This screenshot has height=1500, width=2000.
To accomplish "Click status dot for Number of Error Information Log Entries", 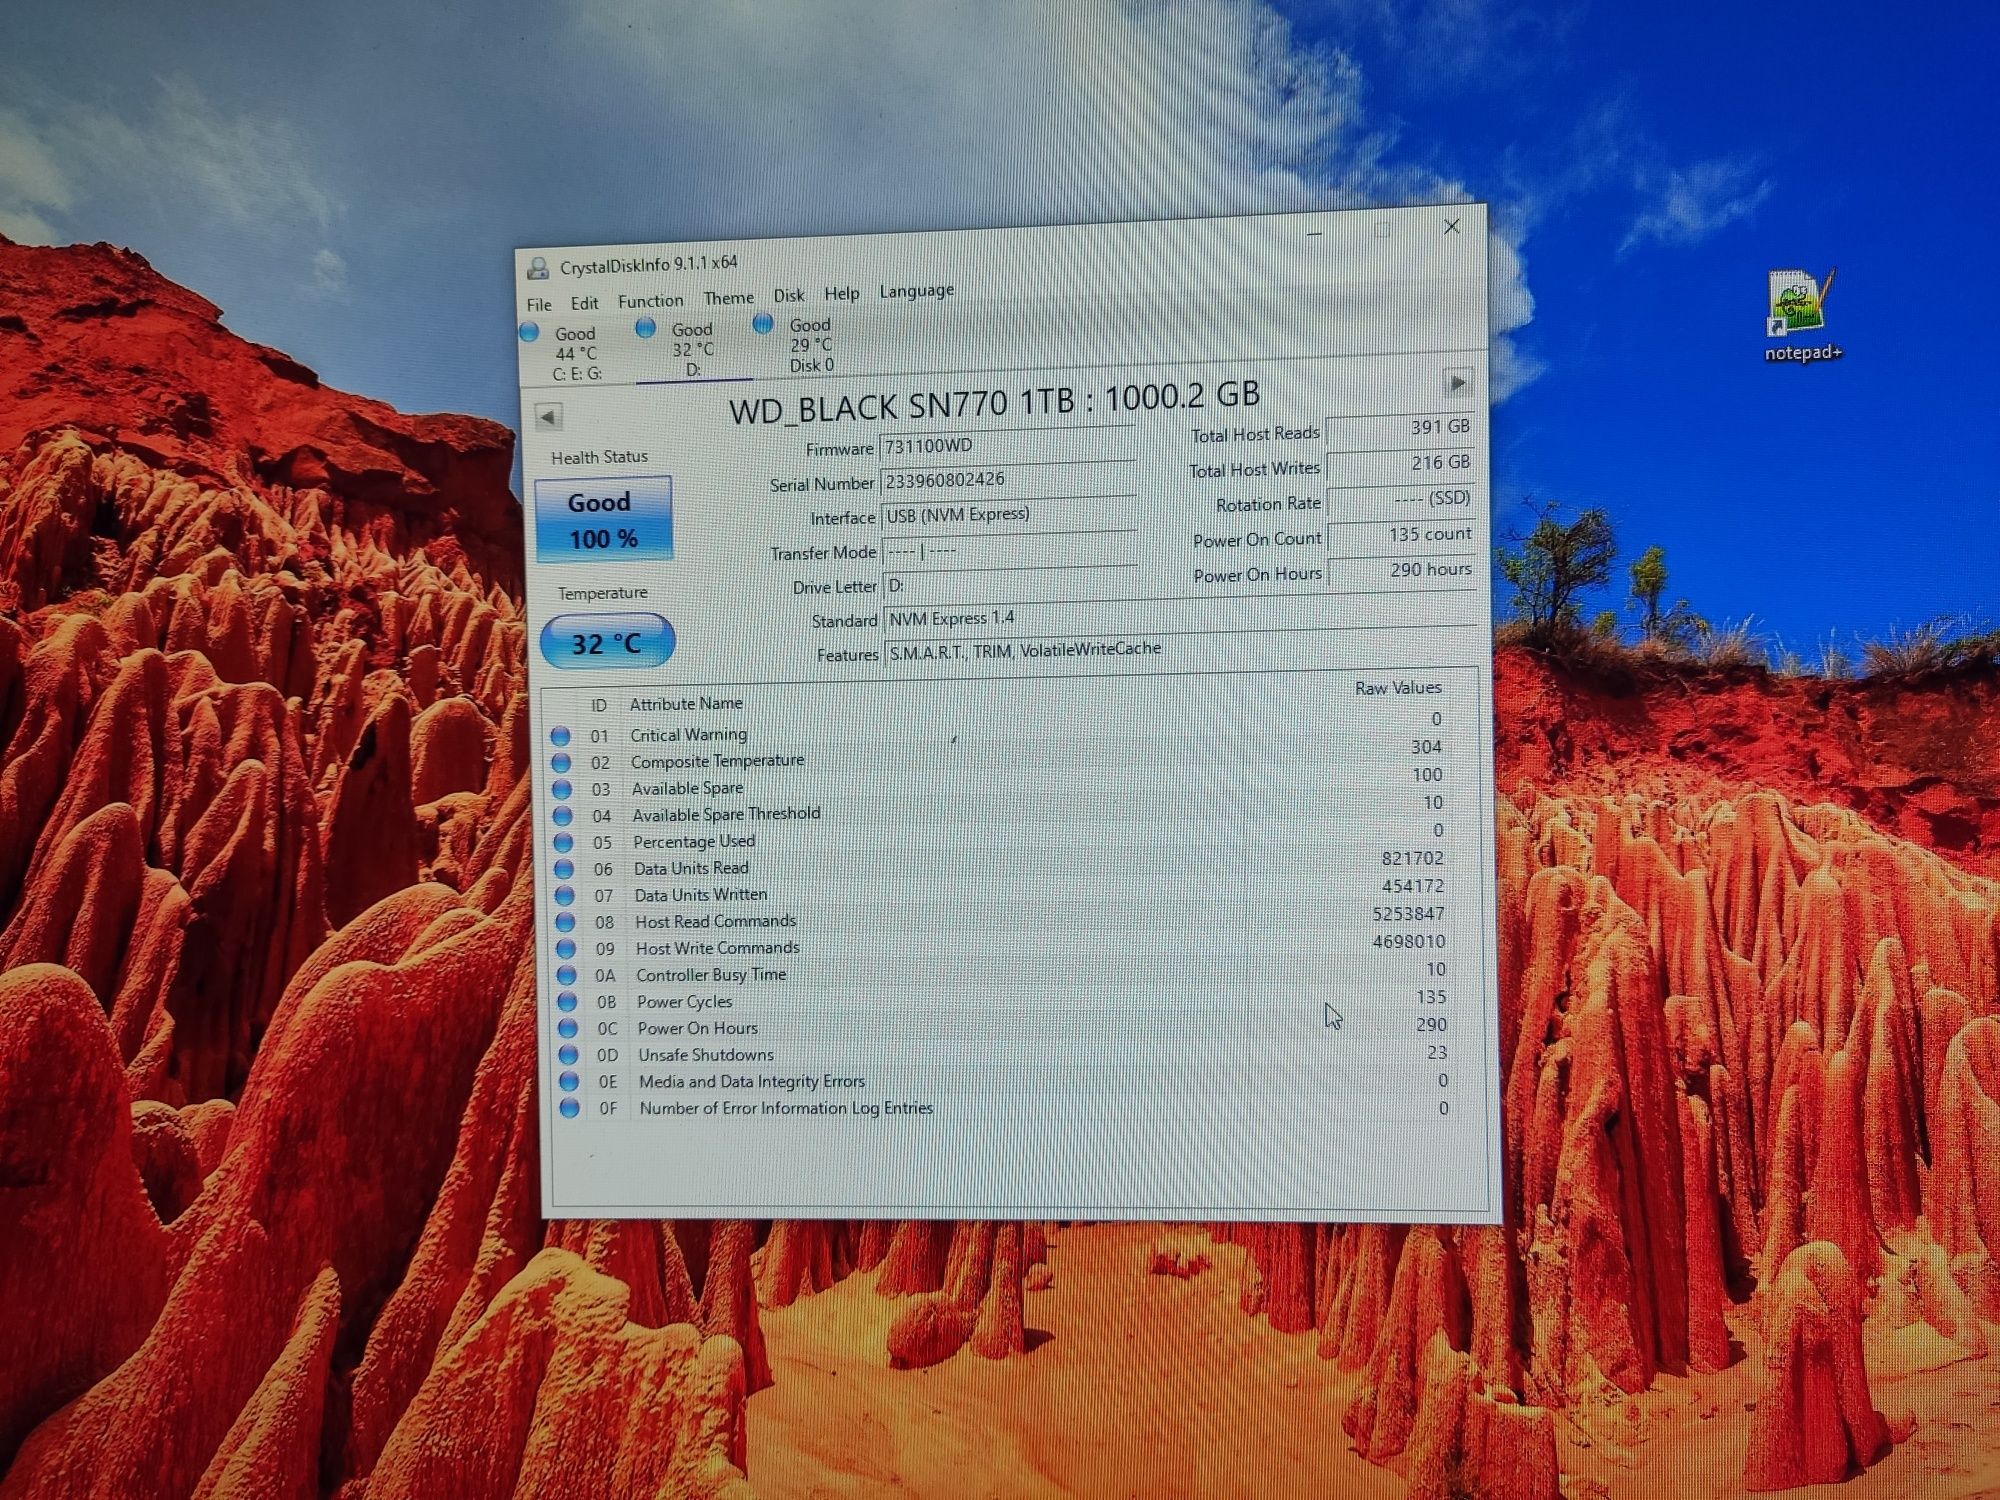I will (x=570, y=1108).
